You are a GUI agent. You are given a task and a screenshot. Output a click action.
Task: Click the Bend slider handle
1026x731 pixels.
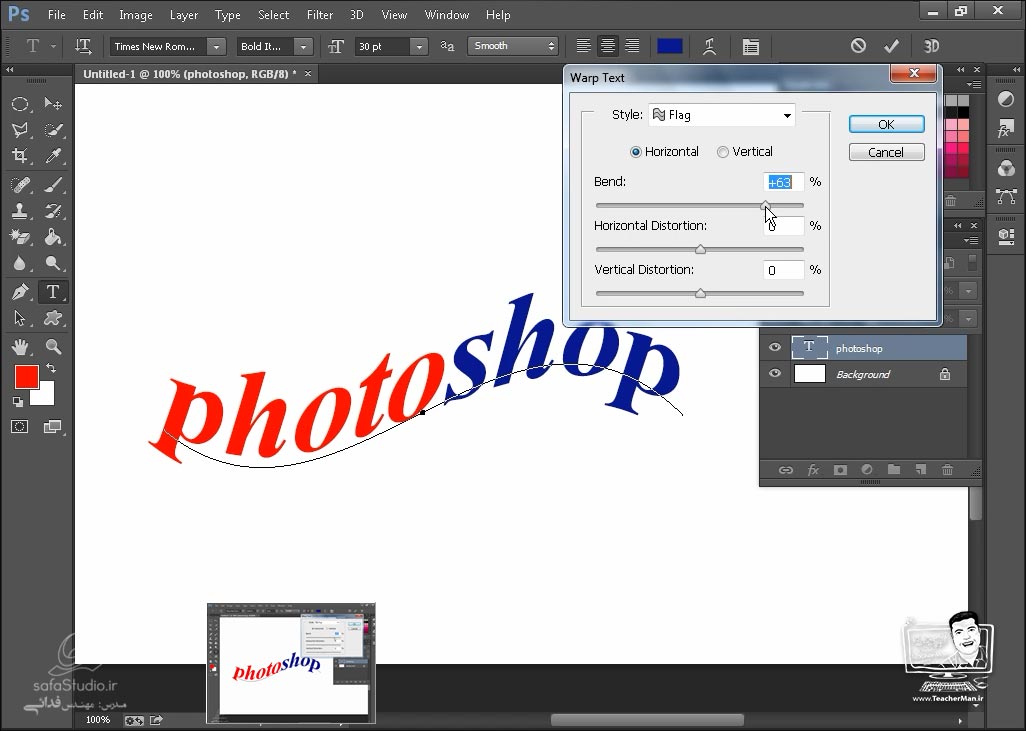(766, 205)
